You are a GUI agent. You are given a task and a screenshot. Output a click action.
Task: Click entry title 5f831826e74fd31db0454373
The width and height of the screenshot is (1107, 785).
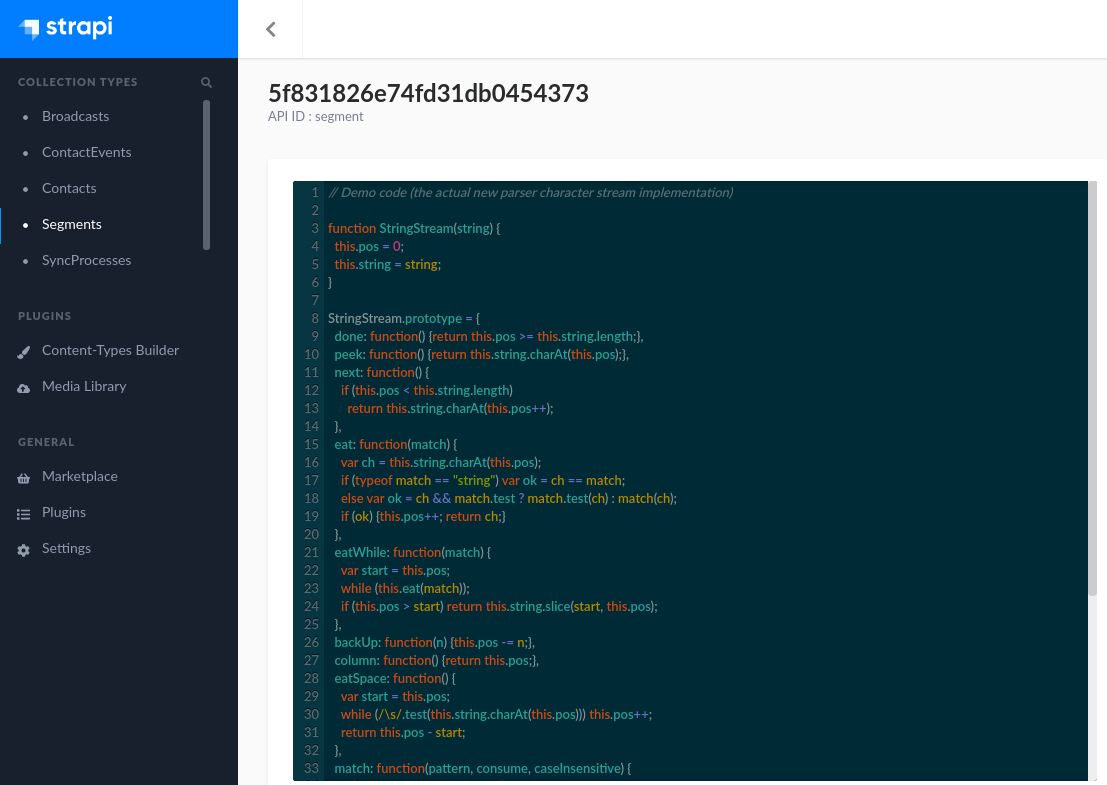coord(428,93)
